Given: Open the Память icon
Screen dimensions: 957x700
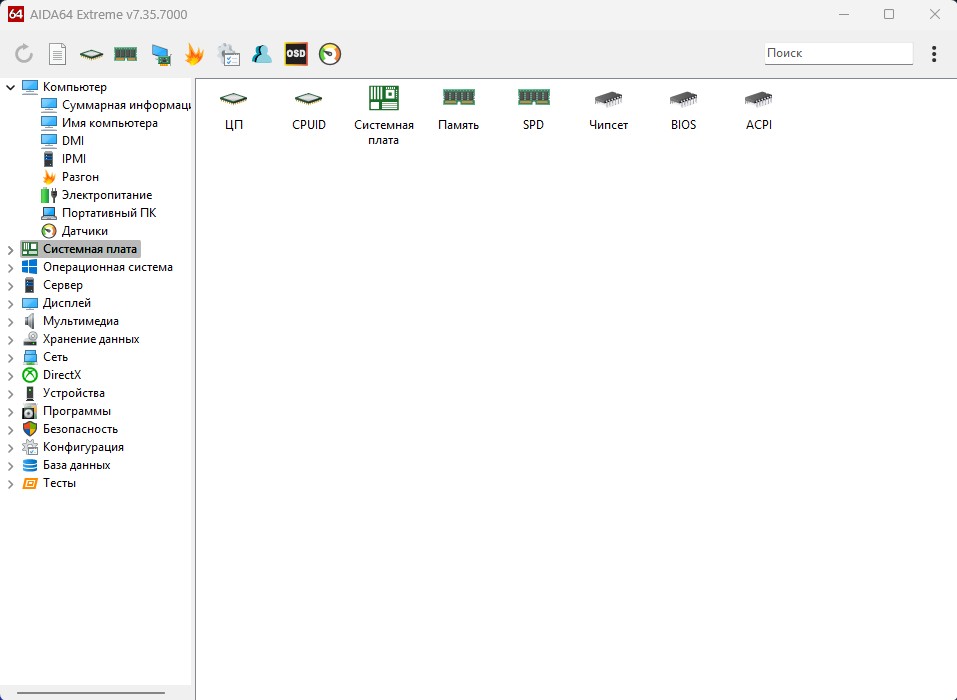Looking at the screenshot, I should click(458, 110).
